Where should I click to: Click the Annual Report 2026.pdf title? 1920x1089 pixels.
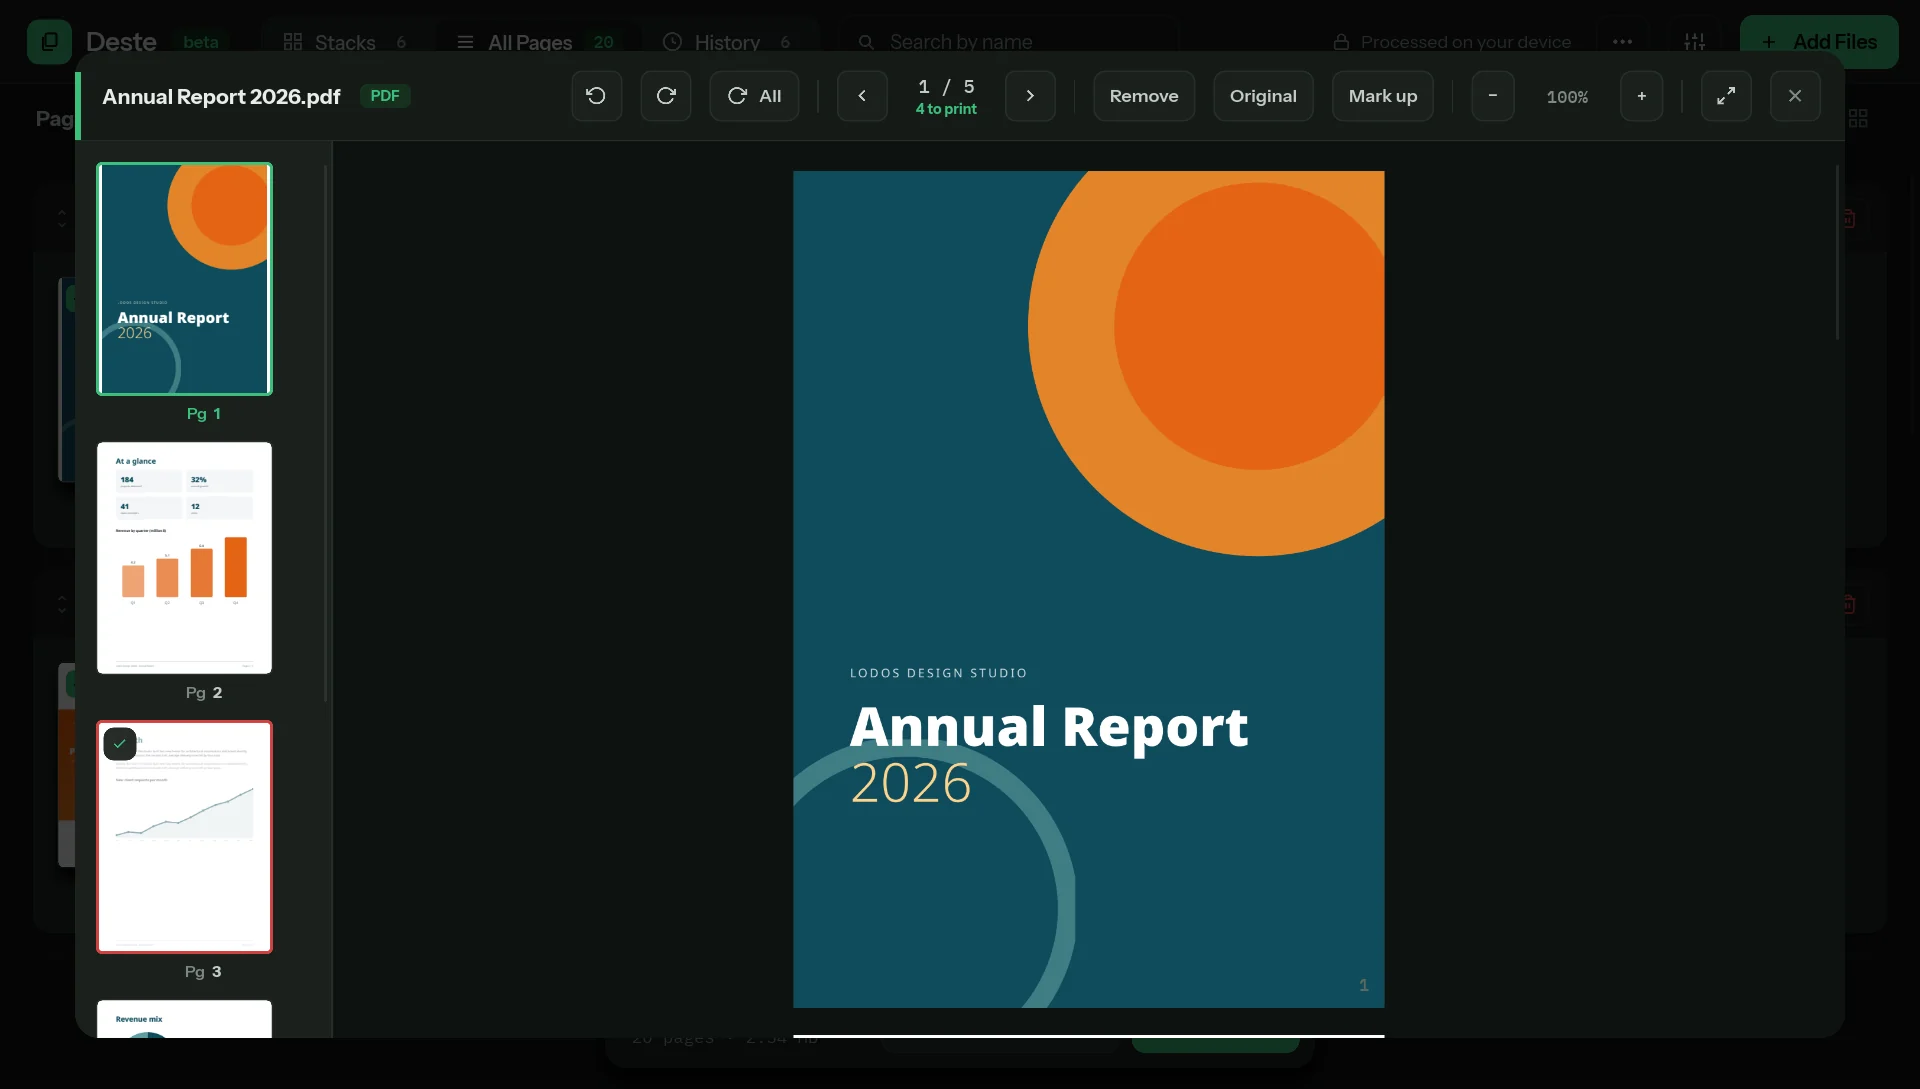click(221, 97)
